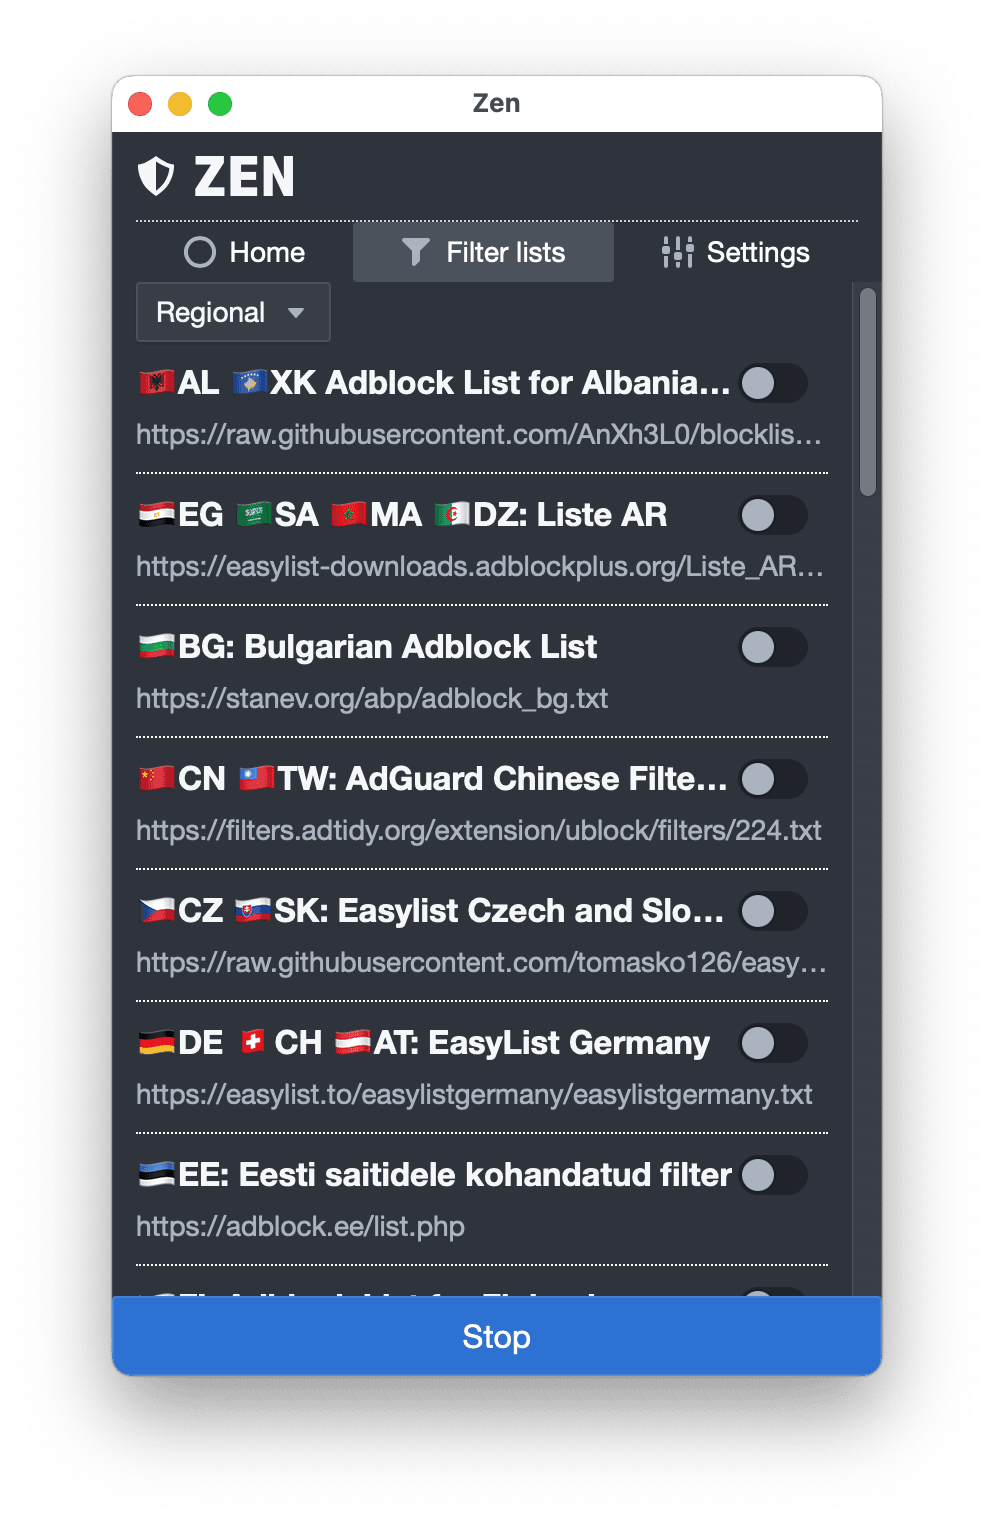Switch to the Home tab
The image size is (994, 1524).
click(x=244, y=252)
